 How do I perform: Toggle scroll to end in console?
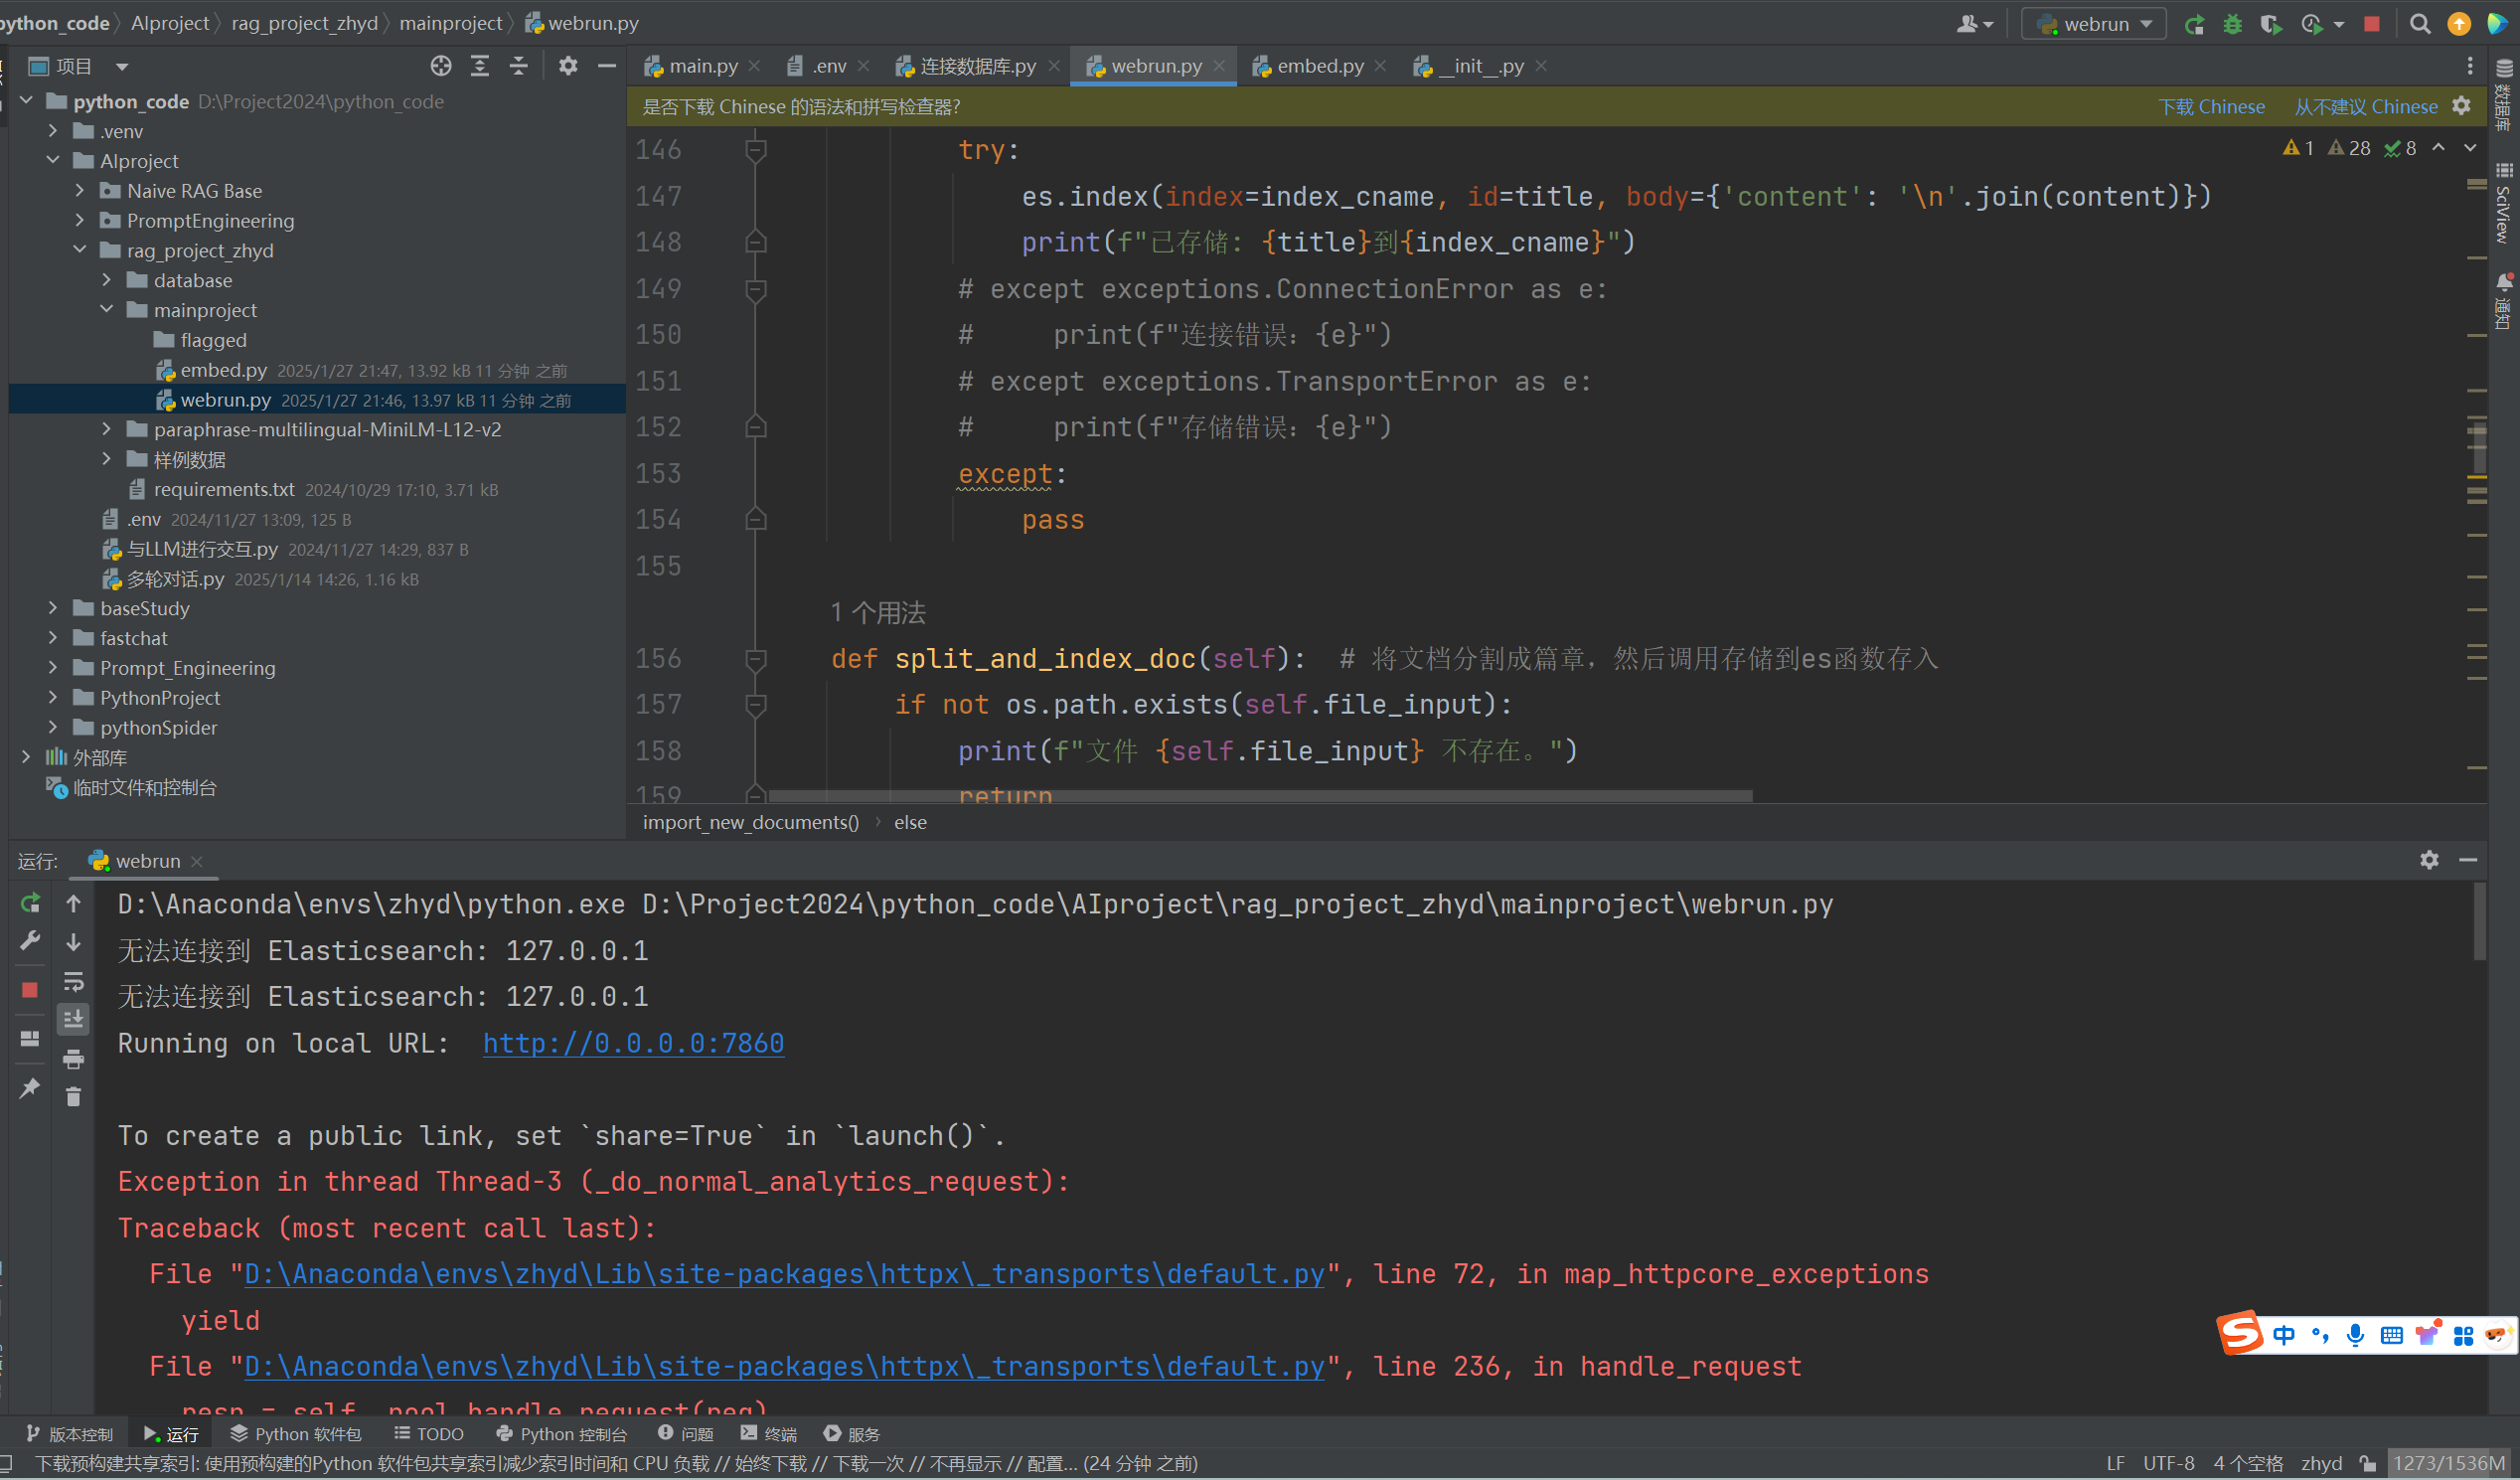73,1019
